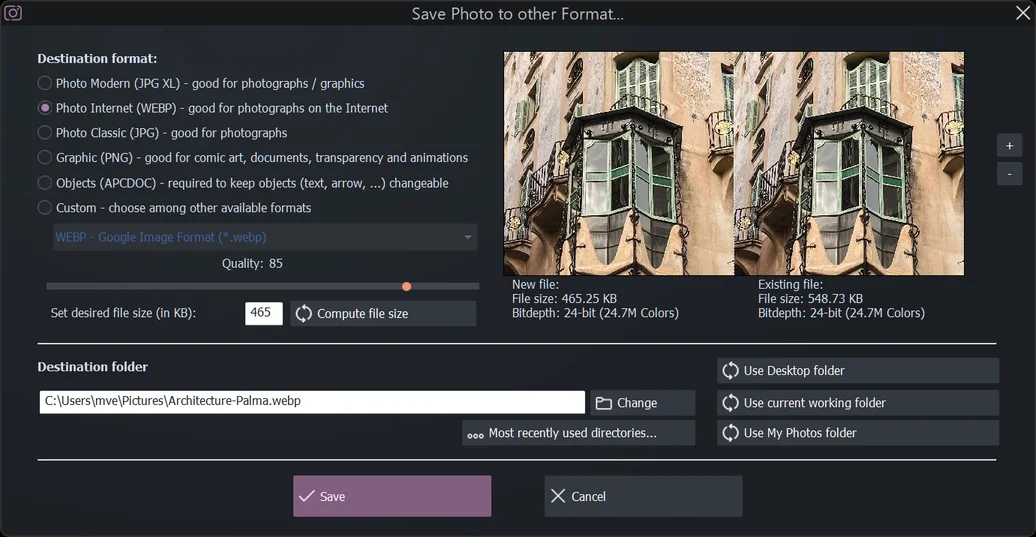Click the Quality slider handle
This screenshot has width=1036, height=537.
406,286
